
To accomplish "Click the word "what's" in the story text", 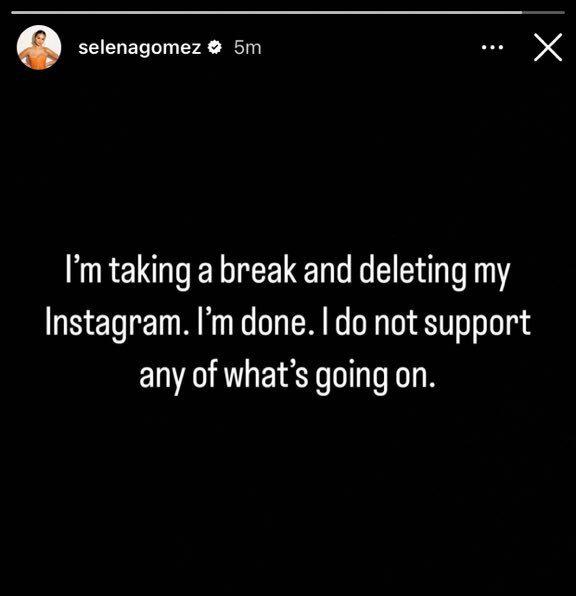I will point(266,375).
